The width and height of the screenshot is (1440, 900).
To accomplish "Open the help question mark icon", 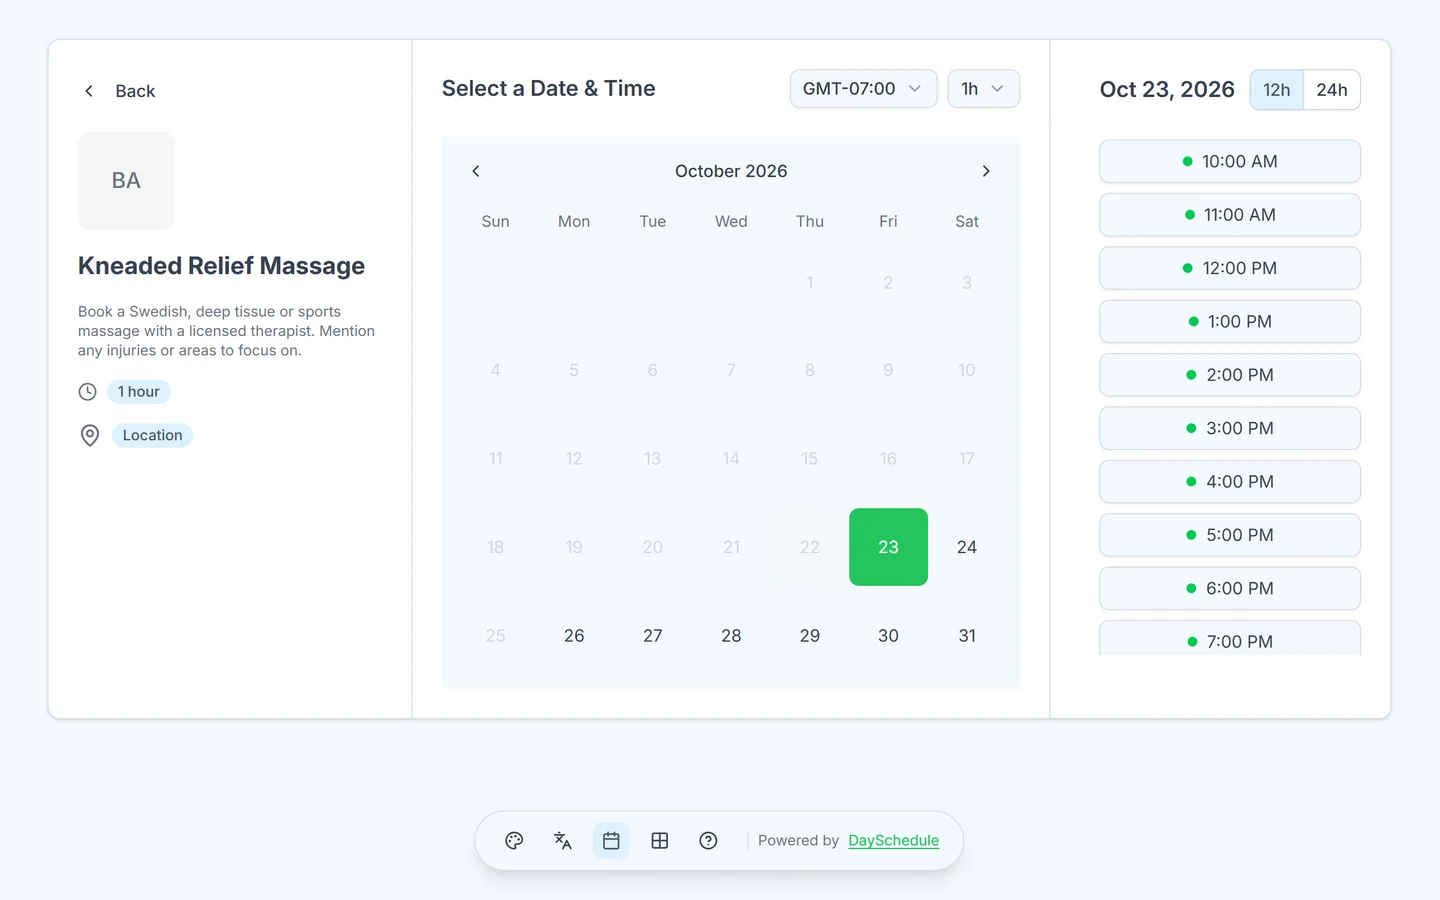I will click(x=708, y=841).
